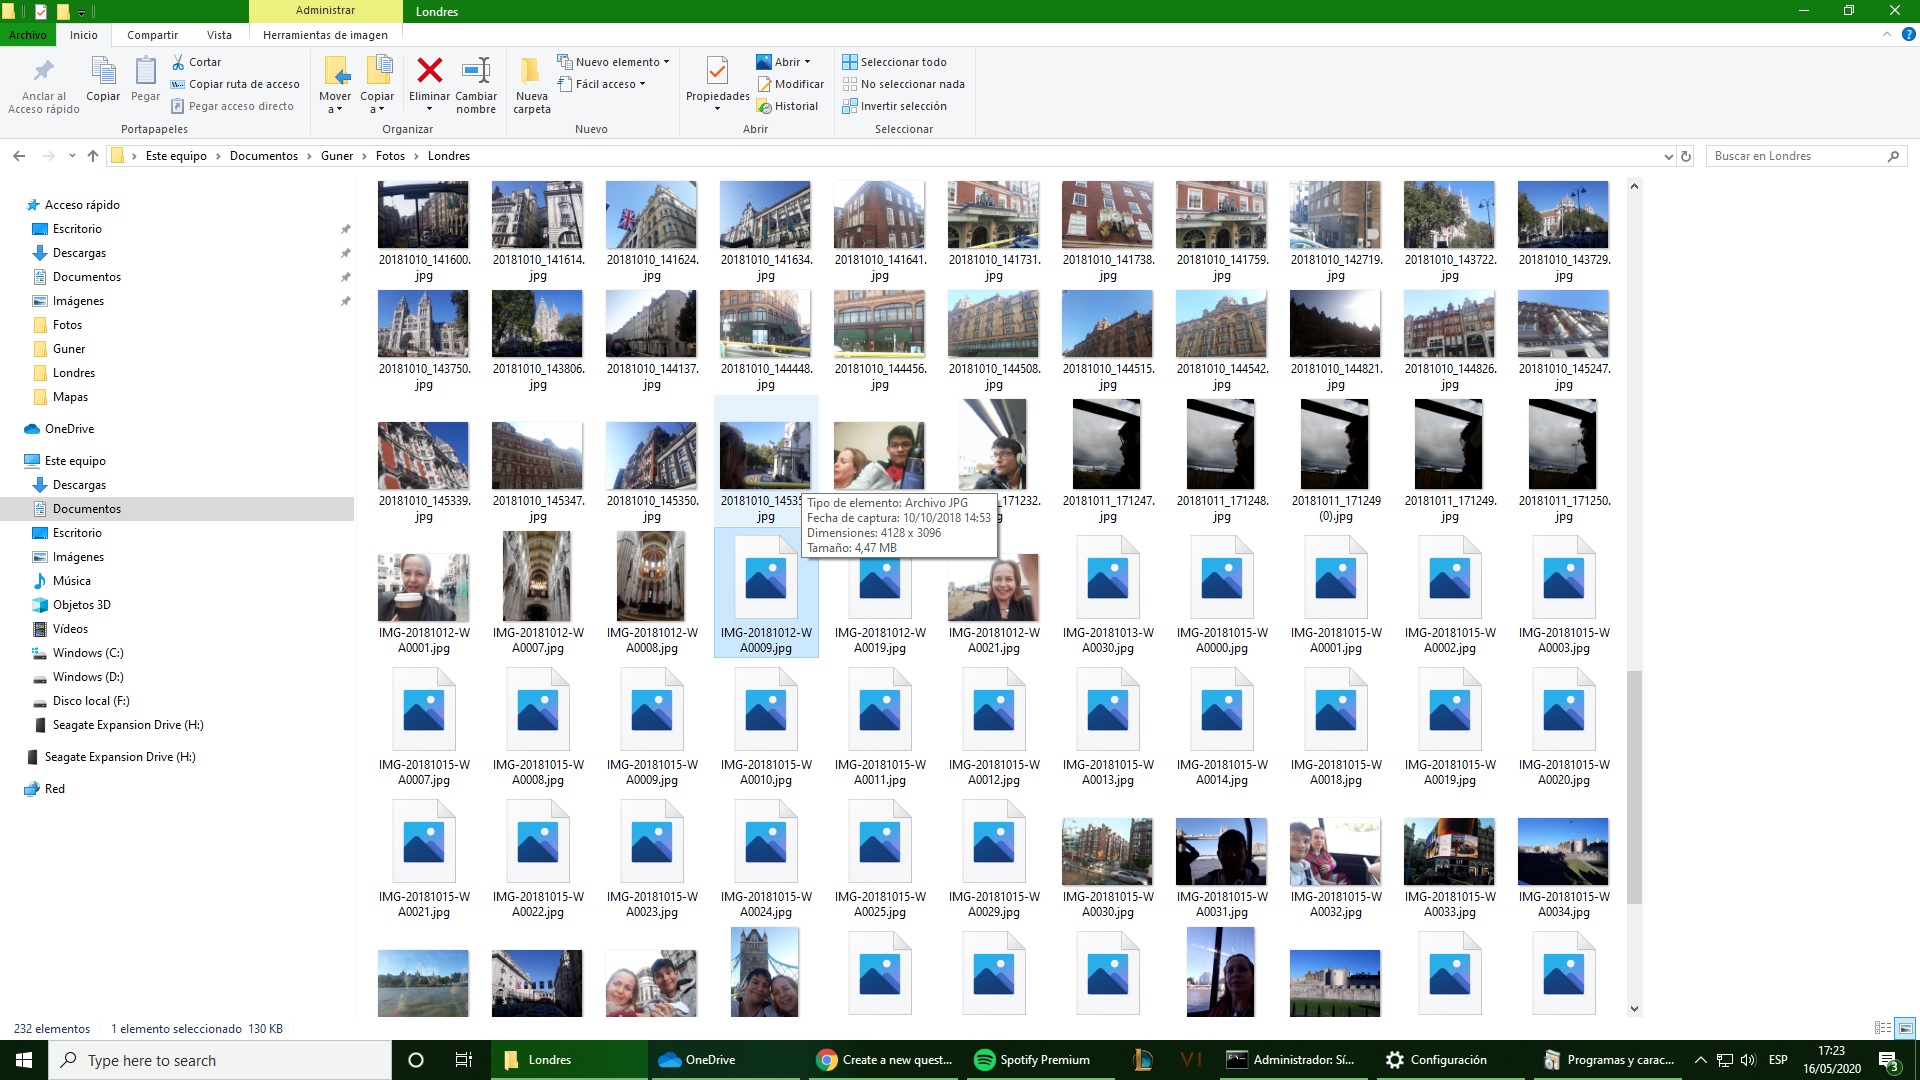1920x1080 pixels.
Task: Open Windows (C:) drive
Action: click(88, 653)
